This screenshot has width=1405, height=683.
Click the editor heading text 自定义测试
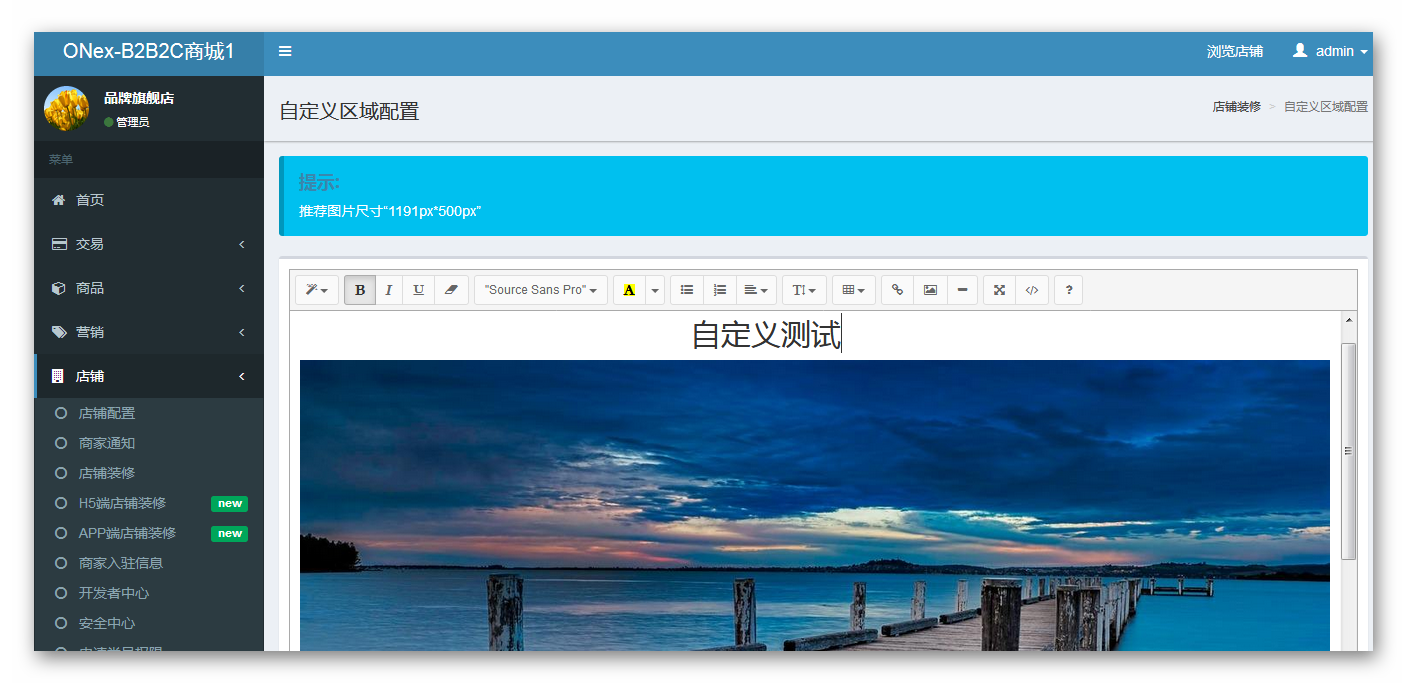766,335
